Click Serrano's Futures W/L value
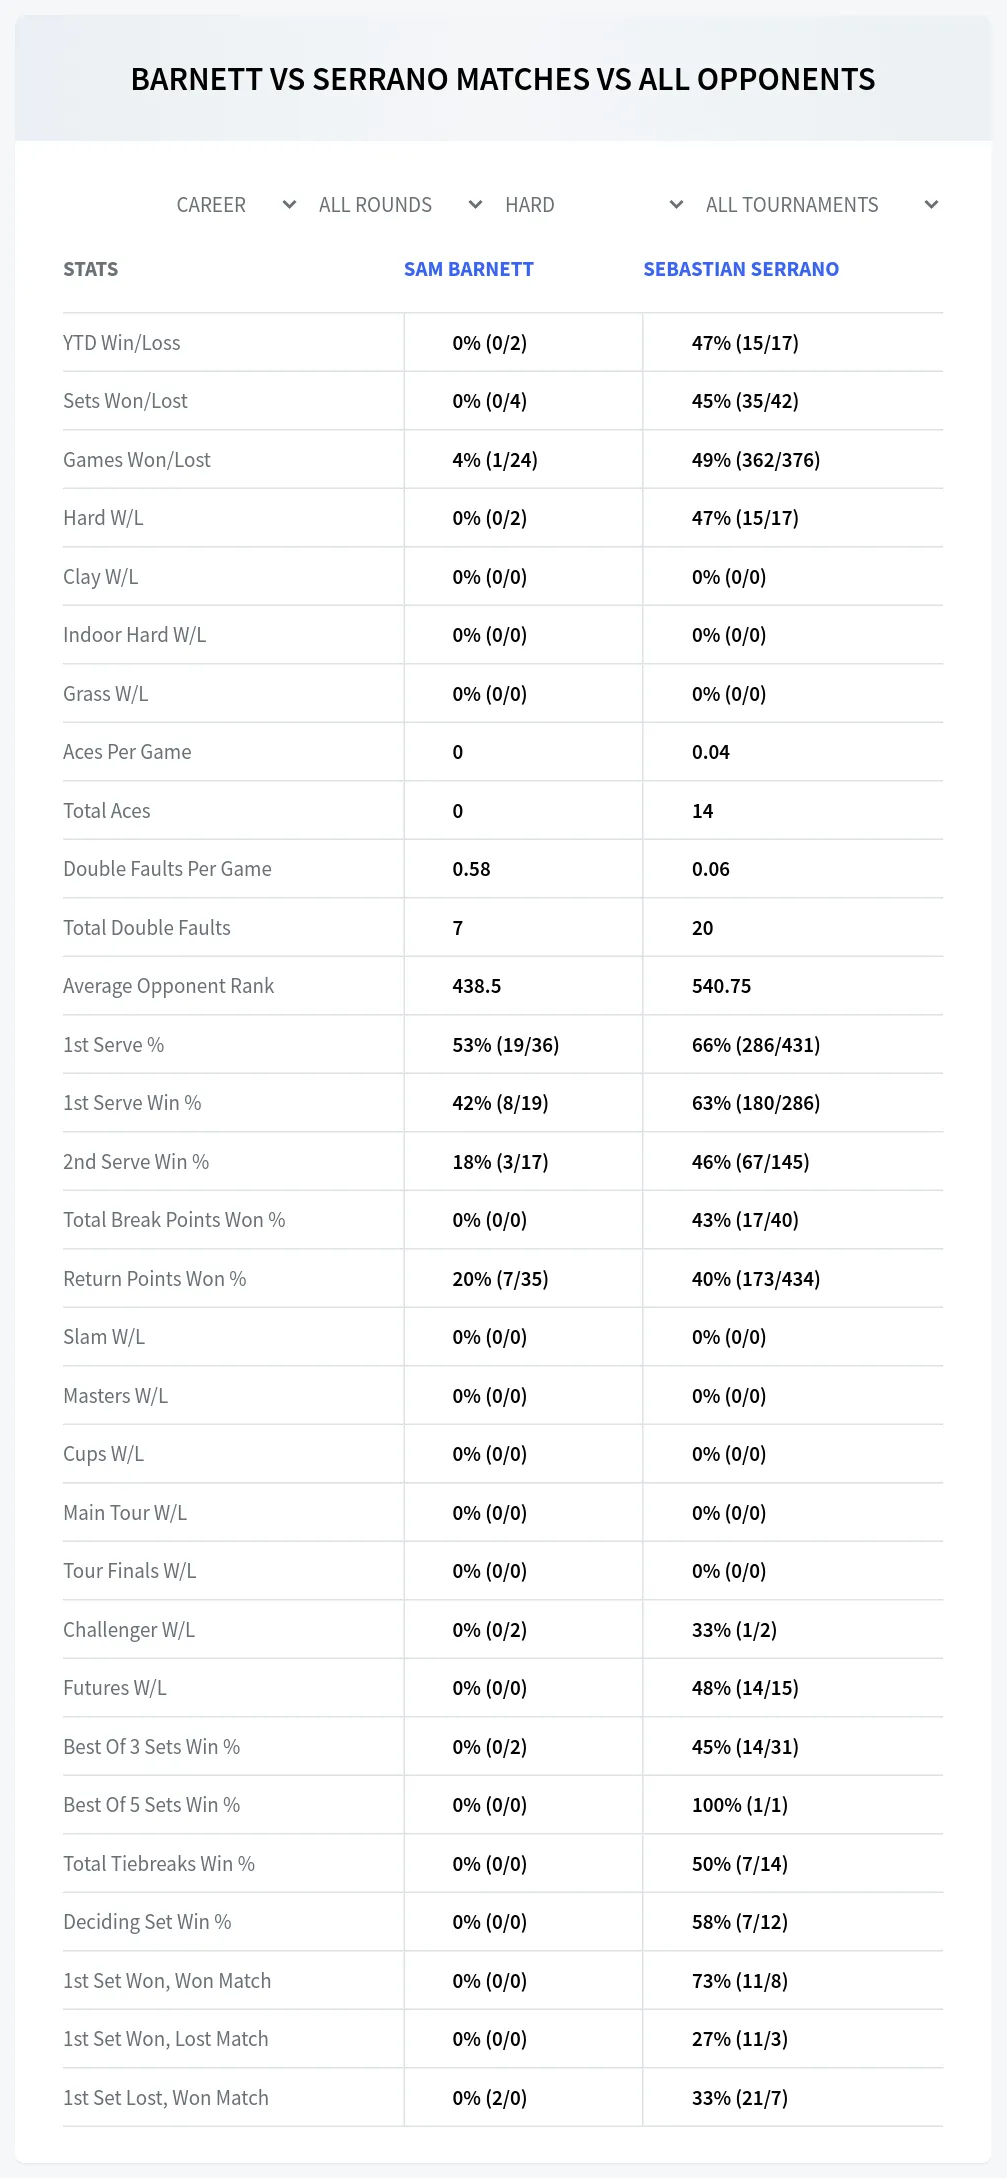Screen dimensions: 1007x2178 [745, 1688]
